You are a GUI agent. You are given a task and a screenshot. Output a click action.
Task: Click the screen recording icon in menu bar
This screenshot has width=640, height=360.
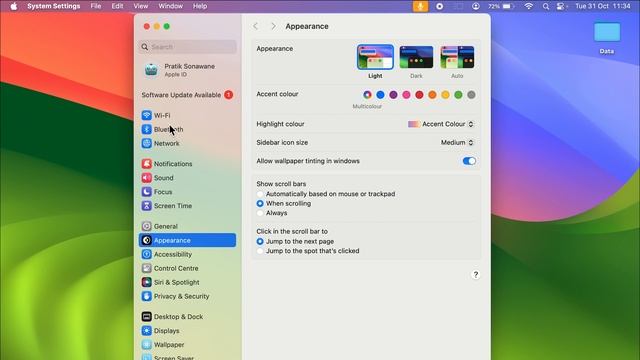(440, 6)
